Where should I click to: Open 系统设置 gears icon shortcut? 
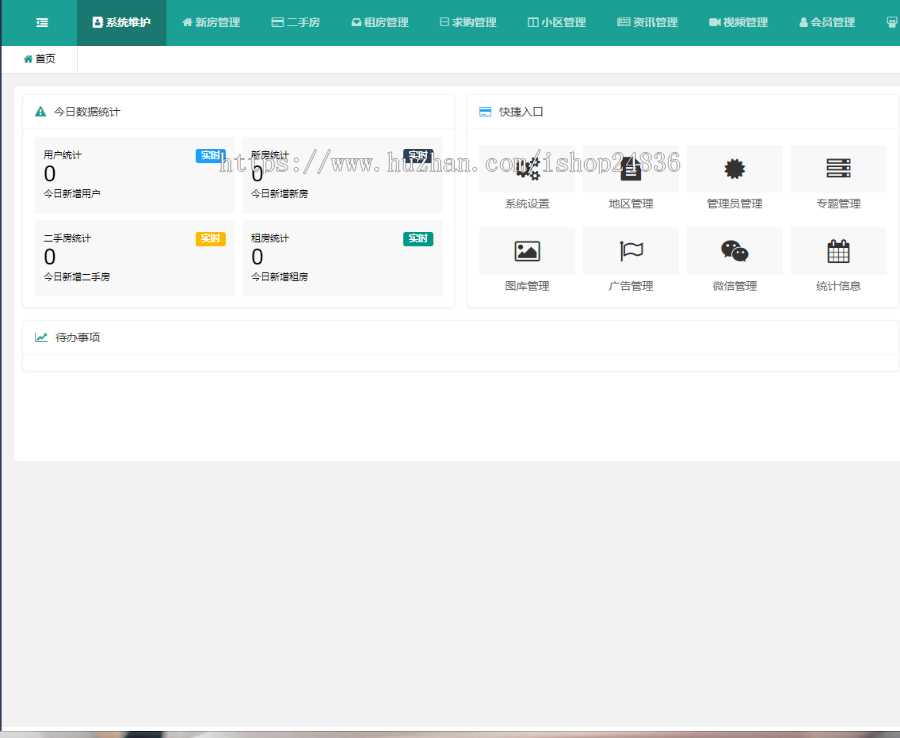[527, 169]
